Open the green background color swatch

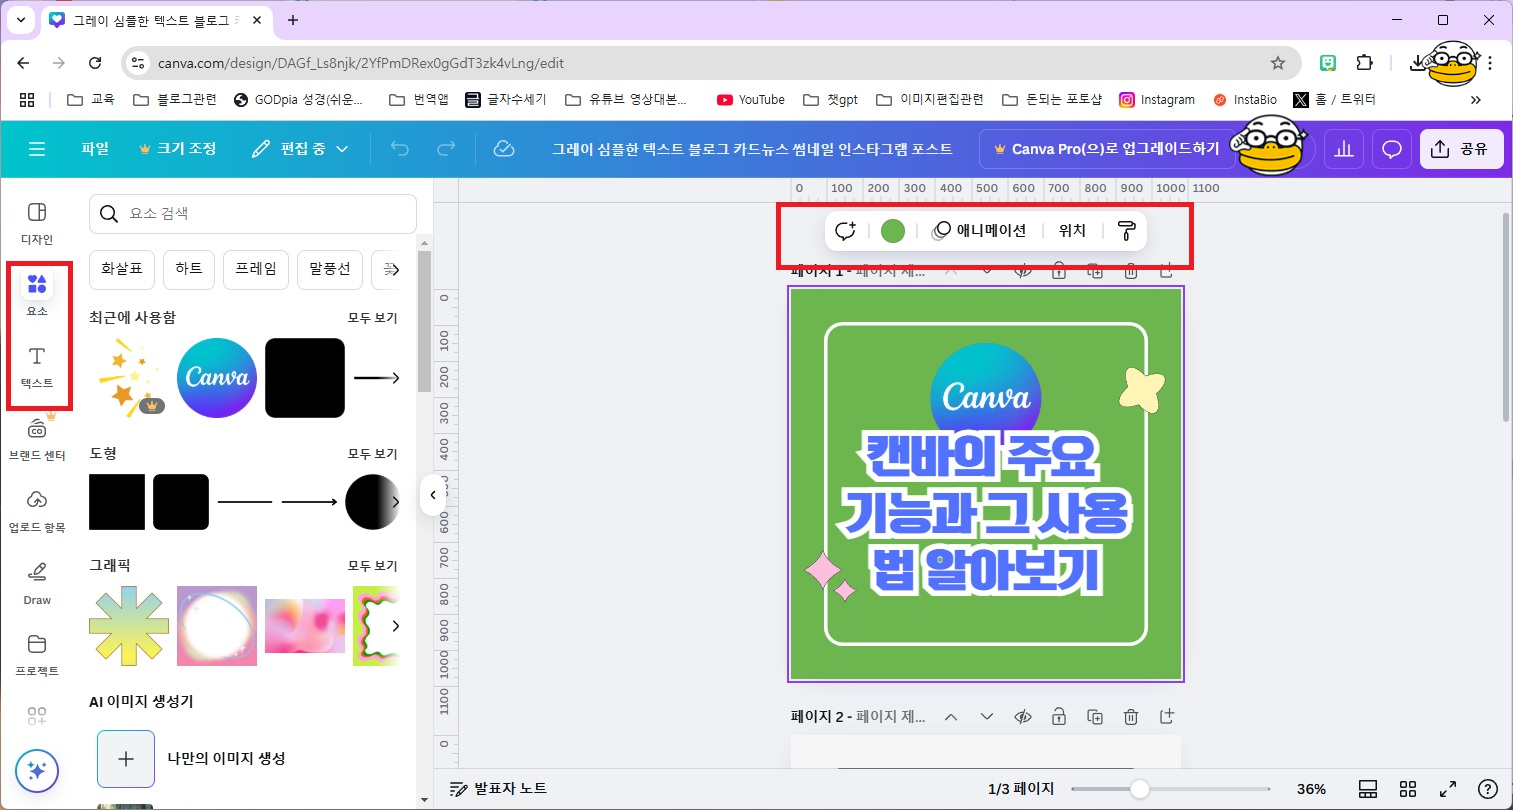pyautogui.click(x=893, y=231)
